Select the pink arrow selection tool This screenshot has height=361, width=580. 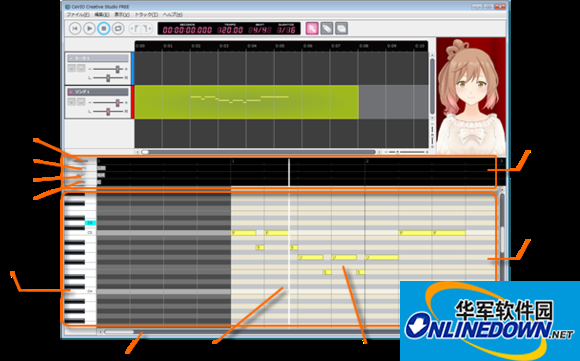click(312, 28)
